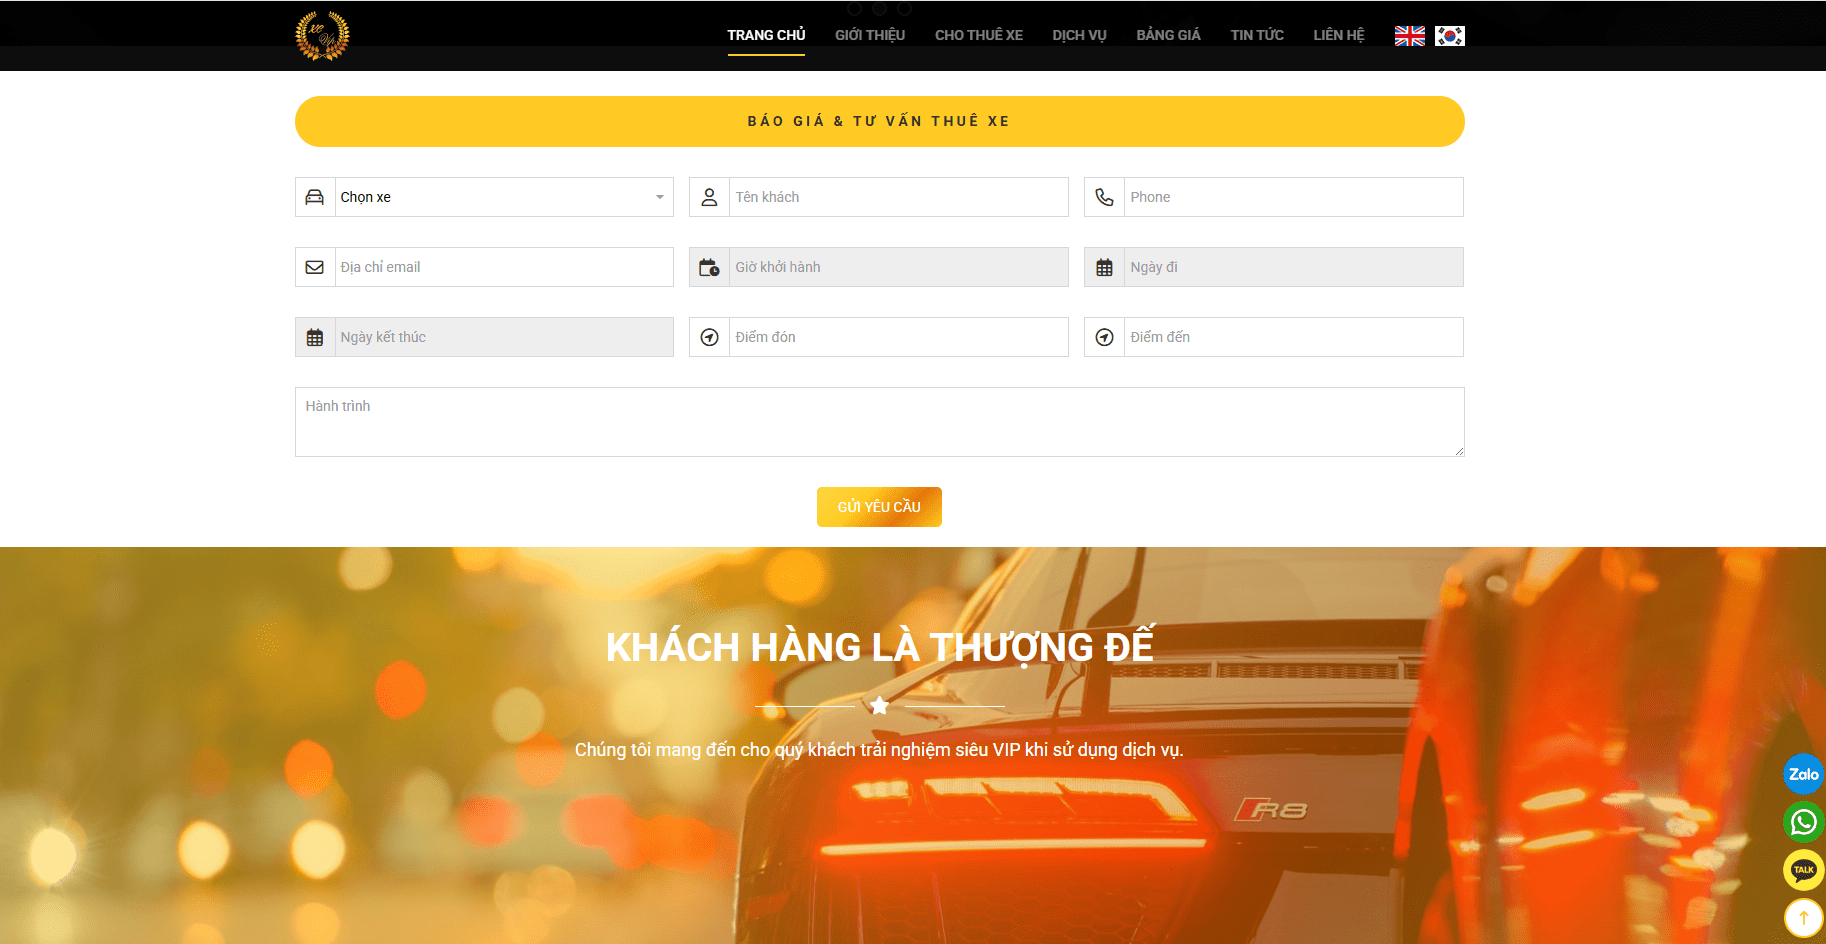
Task: Click the car icon beside Chọn xe
Action: click(x=315, y=197)
